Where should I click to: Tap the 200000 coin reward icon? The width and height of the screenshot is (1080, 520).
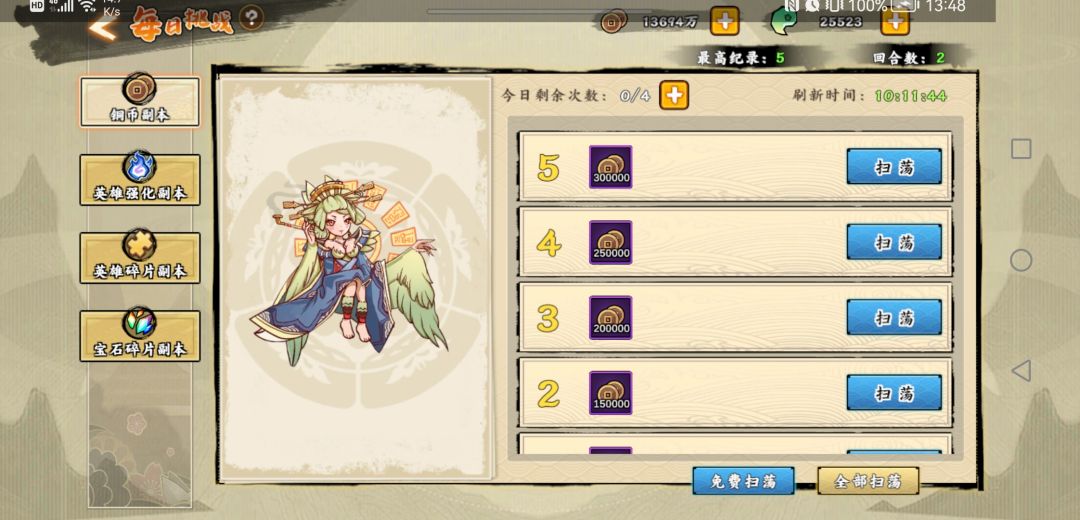pyautogui.click(x=610, y=318)
